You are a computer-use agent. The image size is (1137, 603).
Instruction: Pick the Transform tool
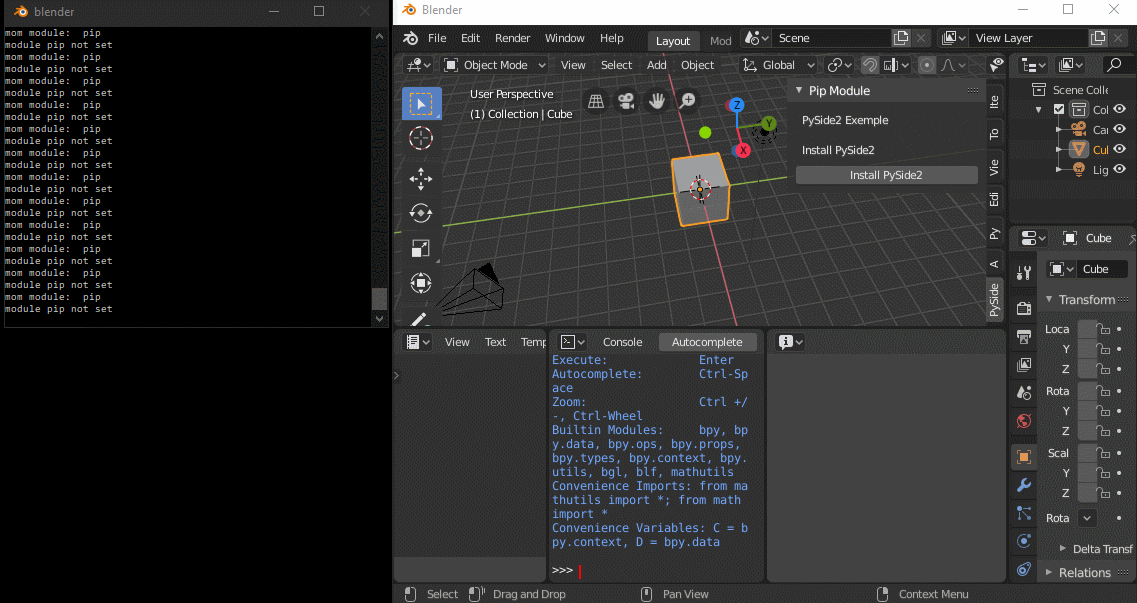421,283
